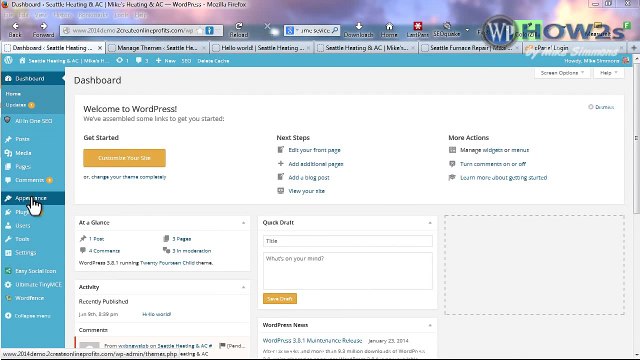Click 3 in moderation link
This screenshot has height=360, width=640.
[191, 251]
